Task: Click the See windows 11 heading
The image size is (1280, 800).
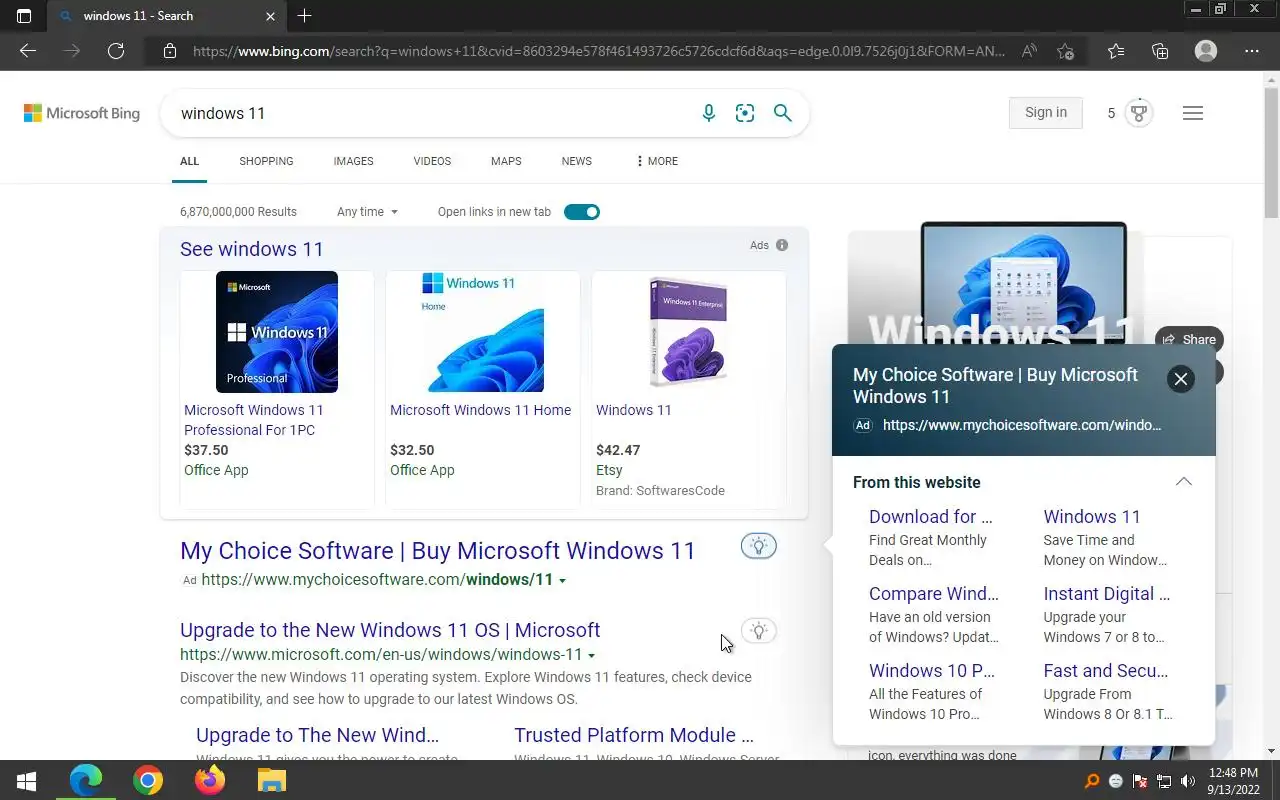Action: tap(252, 249)
